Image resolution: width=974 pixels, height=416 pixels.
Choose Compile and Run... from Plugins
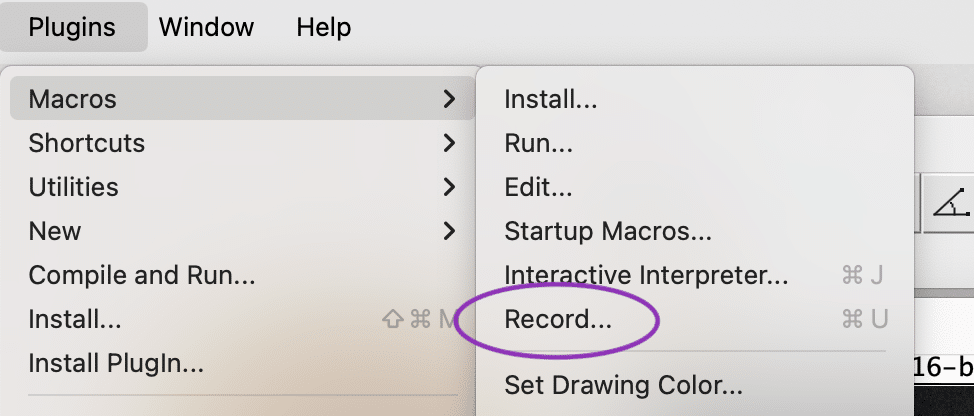point(142,275)
